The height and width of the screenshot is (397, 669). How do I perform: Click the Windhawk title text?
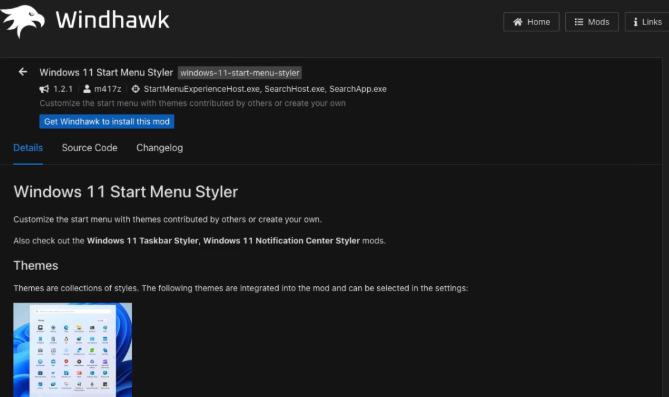point(113,20)
